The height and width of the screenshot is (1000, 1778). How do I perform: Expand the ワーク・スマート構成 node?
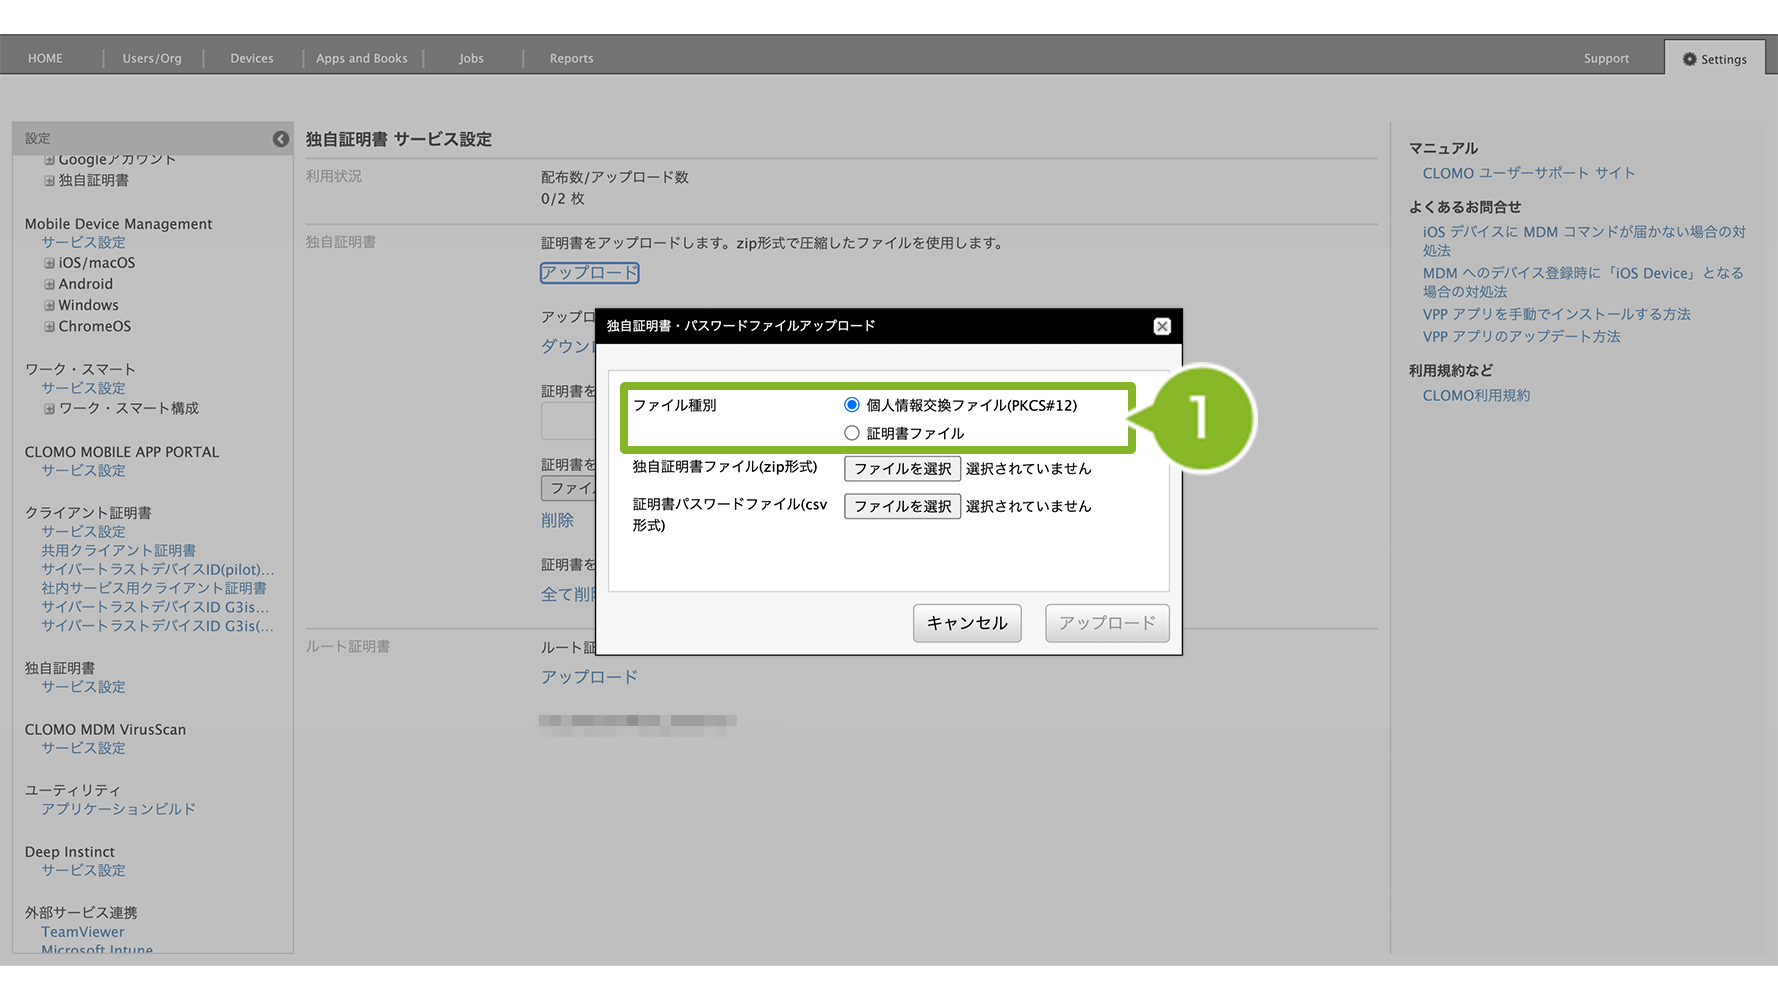coord(49,409)
